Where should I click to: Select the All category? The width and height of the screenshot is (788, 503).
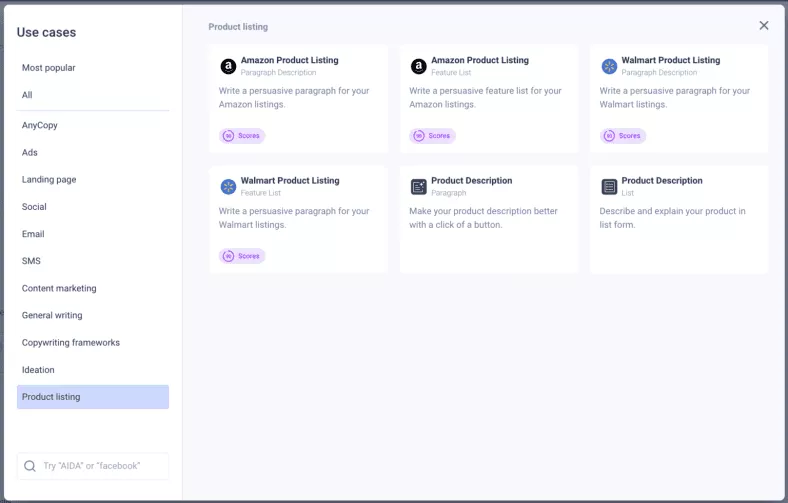tap(93, 95)
